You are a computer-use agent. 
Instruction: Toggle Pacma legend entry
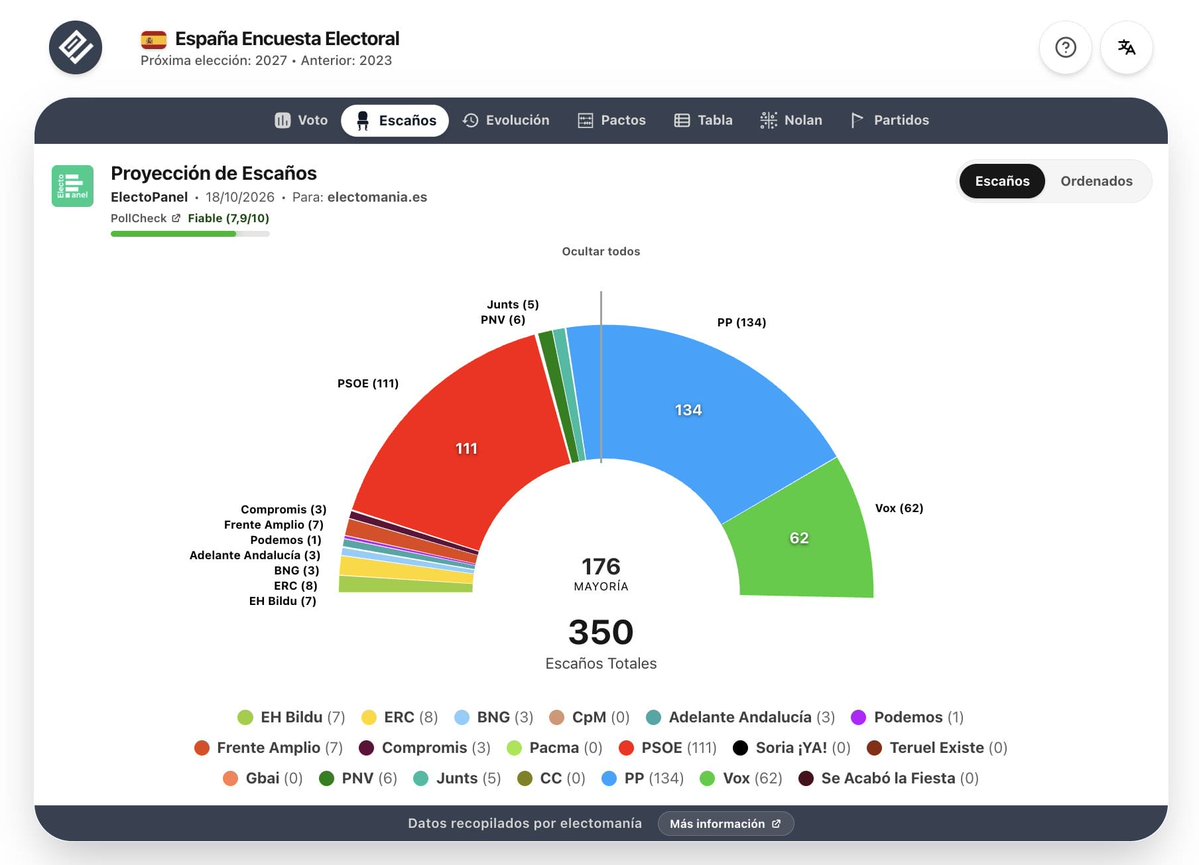point(554,748)
